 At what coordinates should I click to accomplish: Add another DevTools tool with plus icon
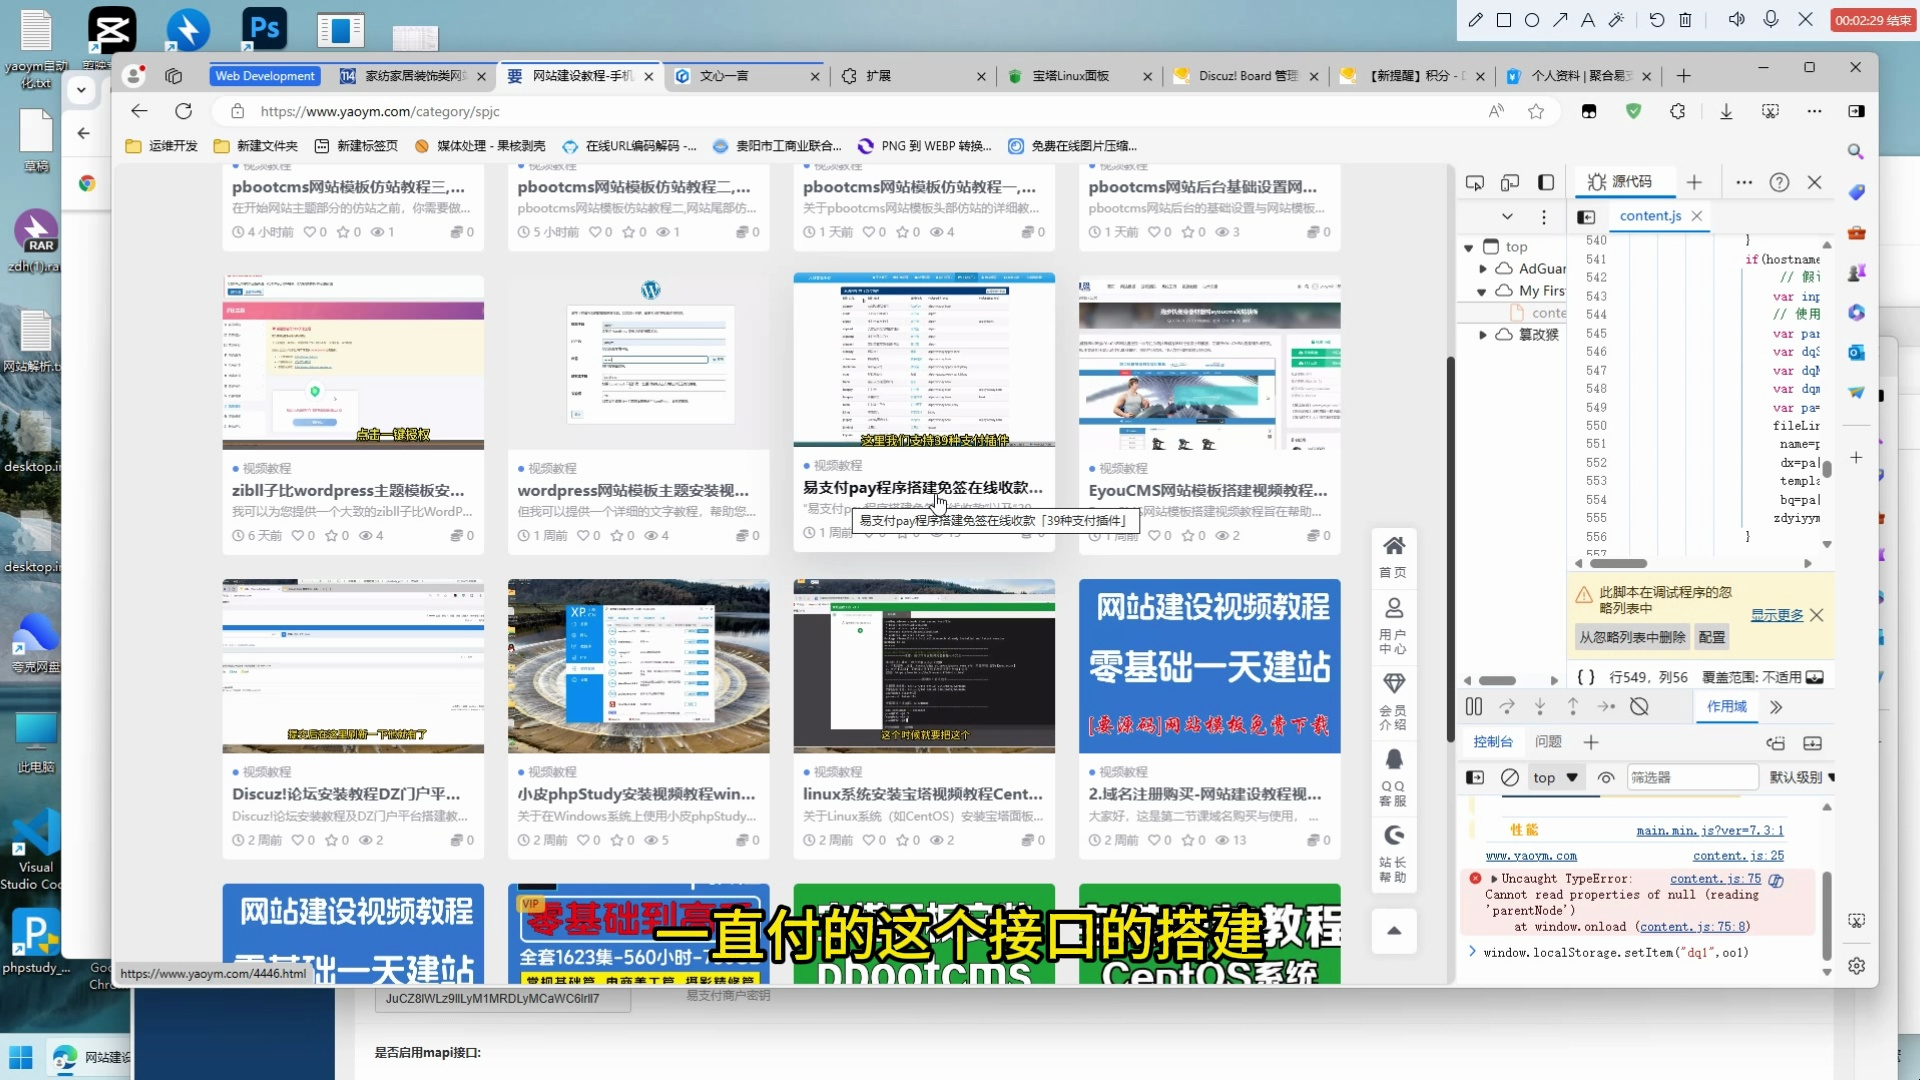(x=1694, y=182)
